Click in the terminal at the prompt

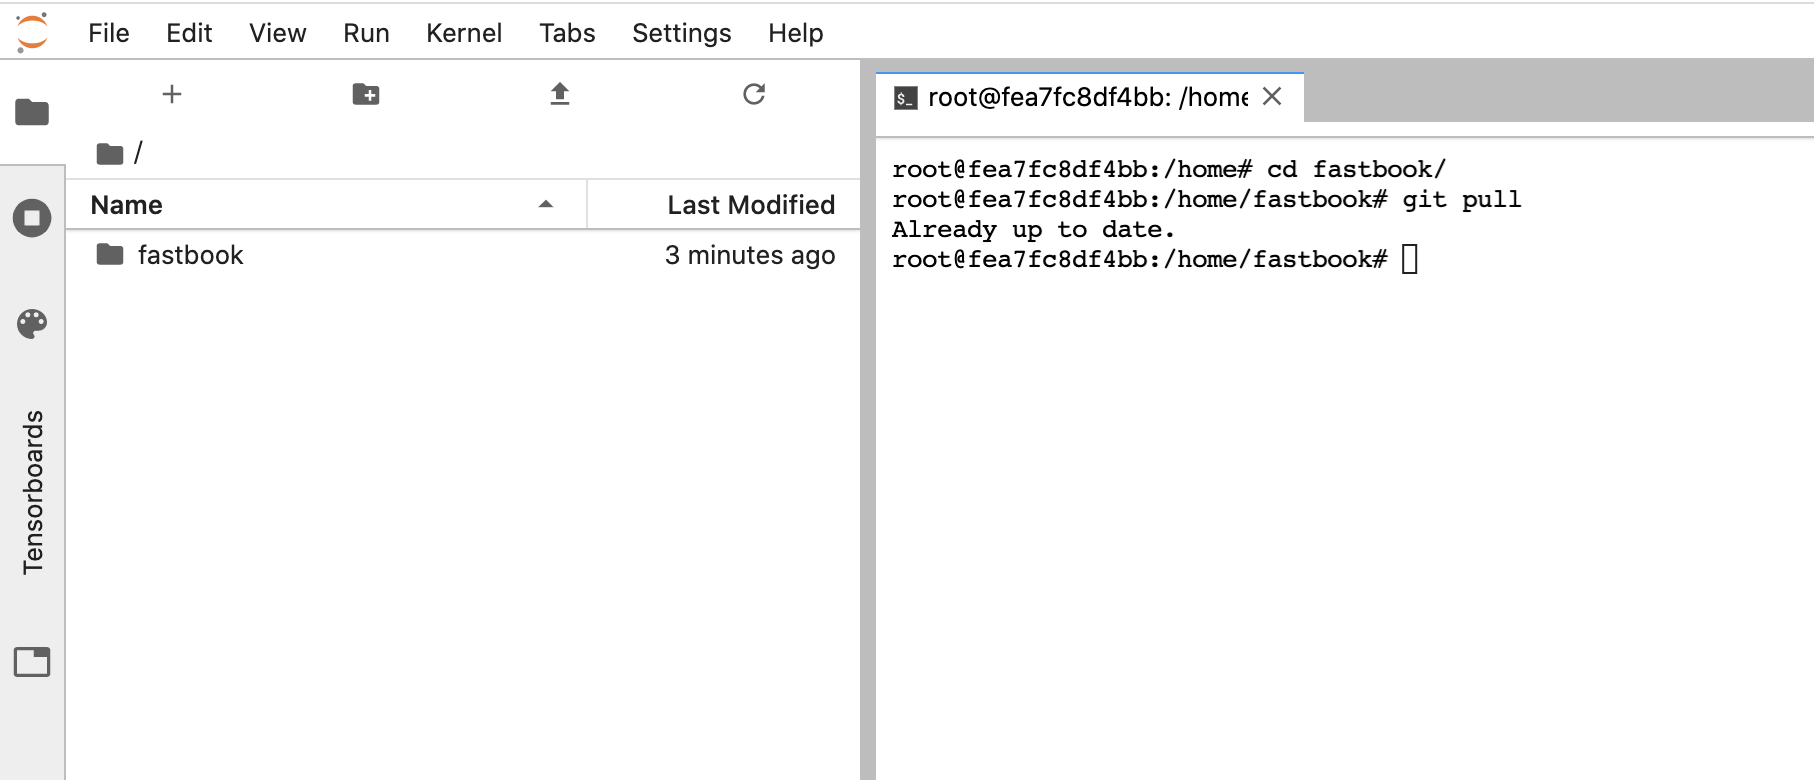coord(1410,260)
